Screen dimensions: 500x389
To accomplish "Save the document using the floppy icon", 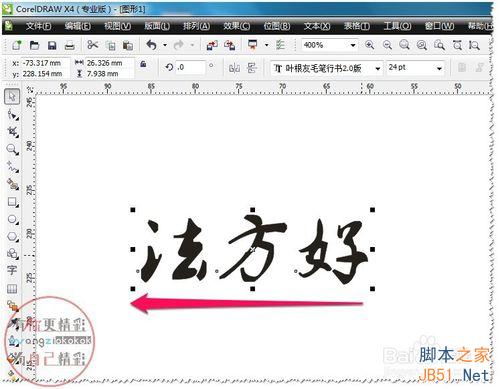I will click(52, 45).
